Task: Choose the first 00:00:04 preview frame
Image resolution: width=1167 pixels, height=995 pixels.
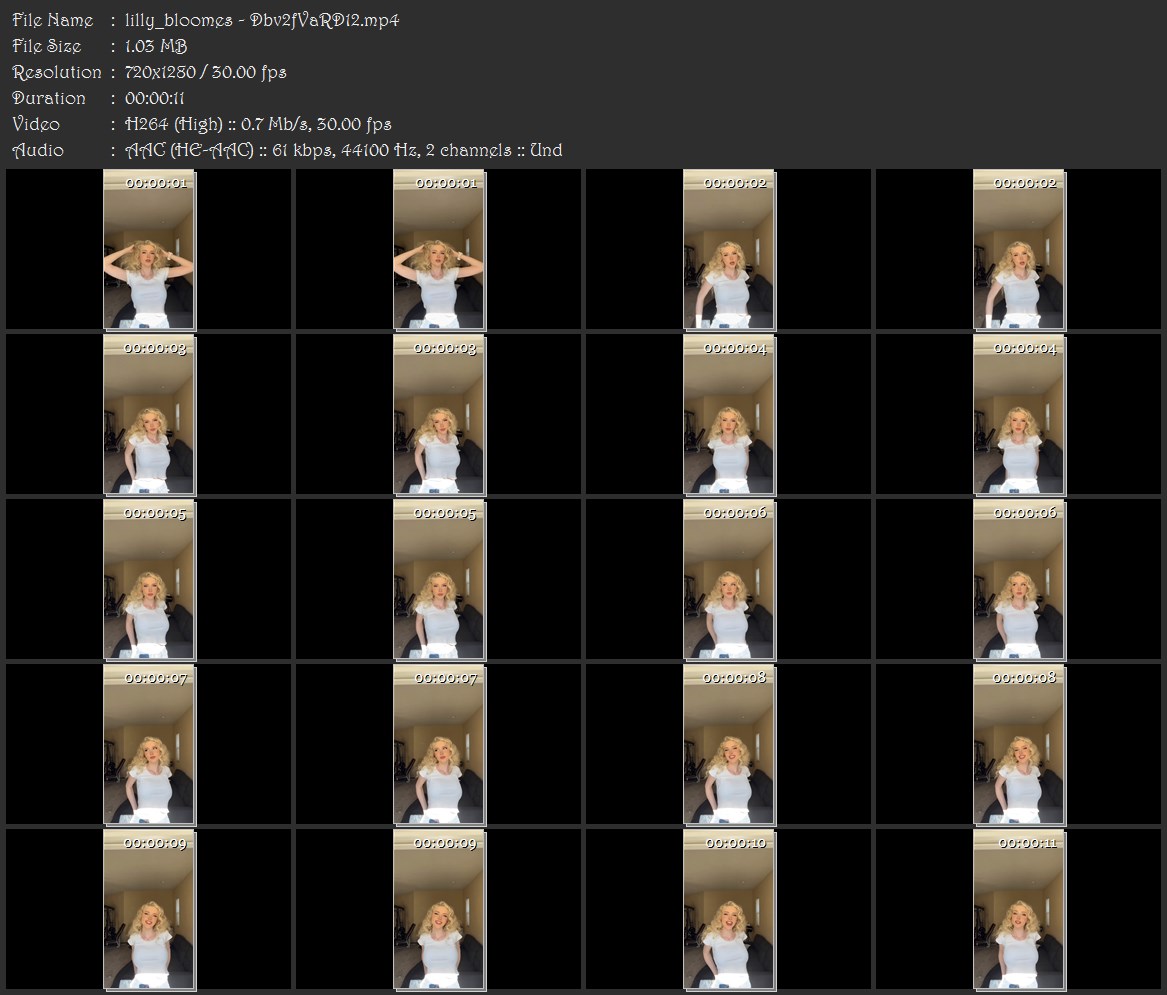Action: [x=729, y=415]
